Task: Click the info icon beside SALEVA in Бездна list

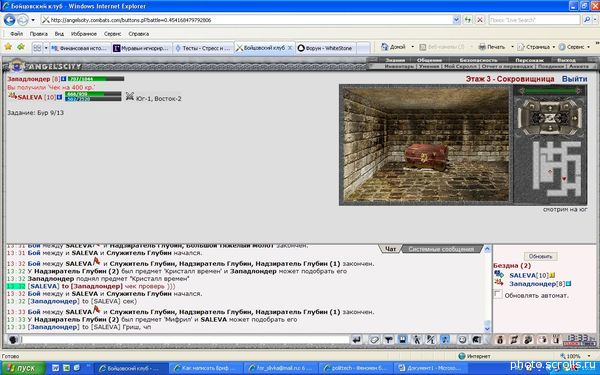Action: [x=552, y=275]
